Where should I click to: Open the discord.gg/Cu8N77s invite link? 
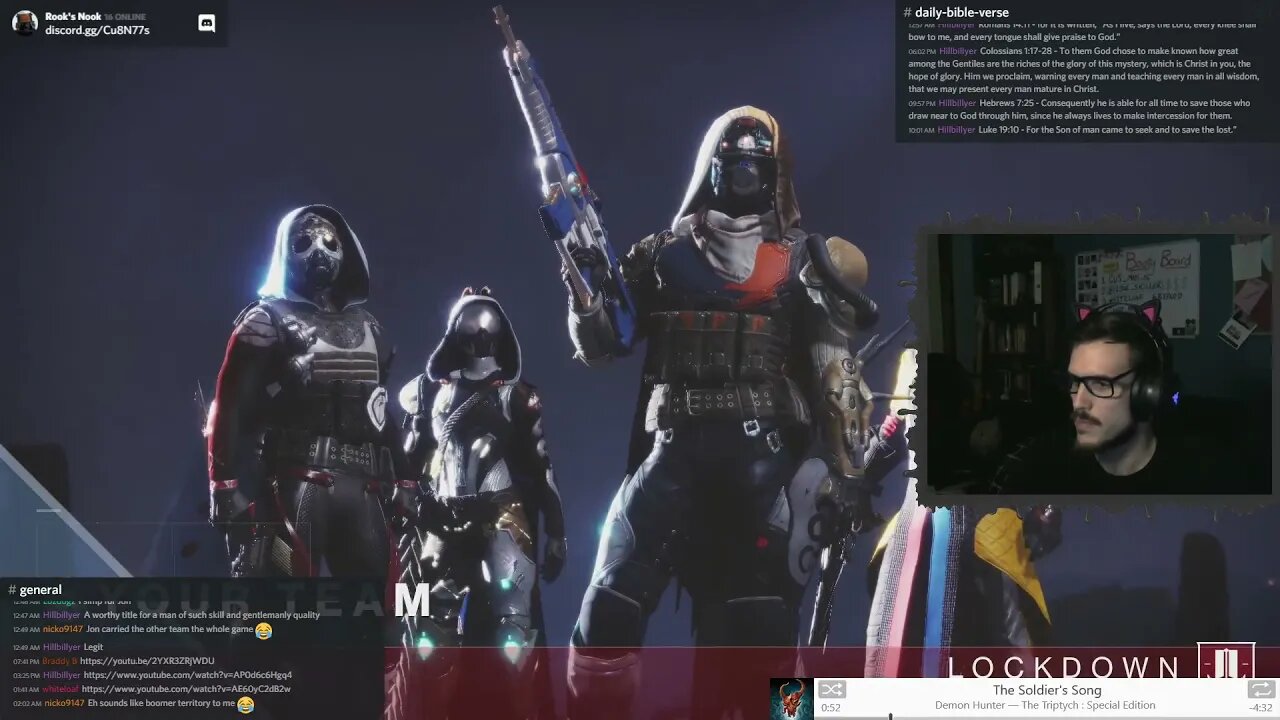point(97,30)
